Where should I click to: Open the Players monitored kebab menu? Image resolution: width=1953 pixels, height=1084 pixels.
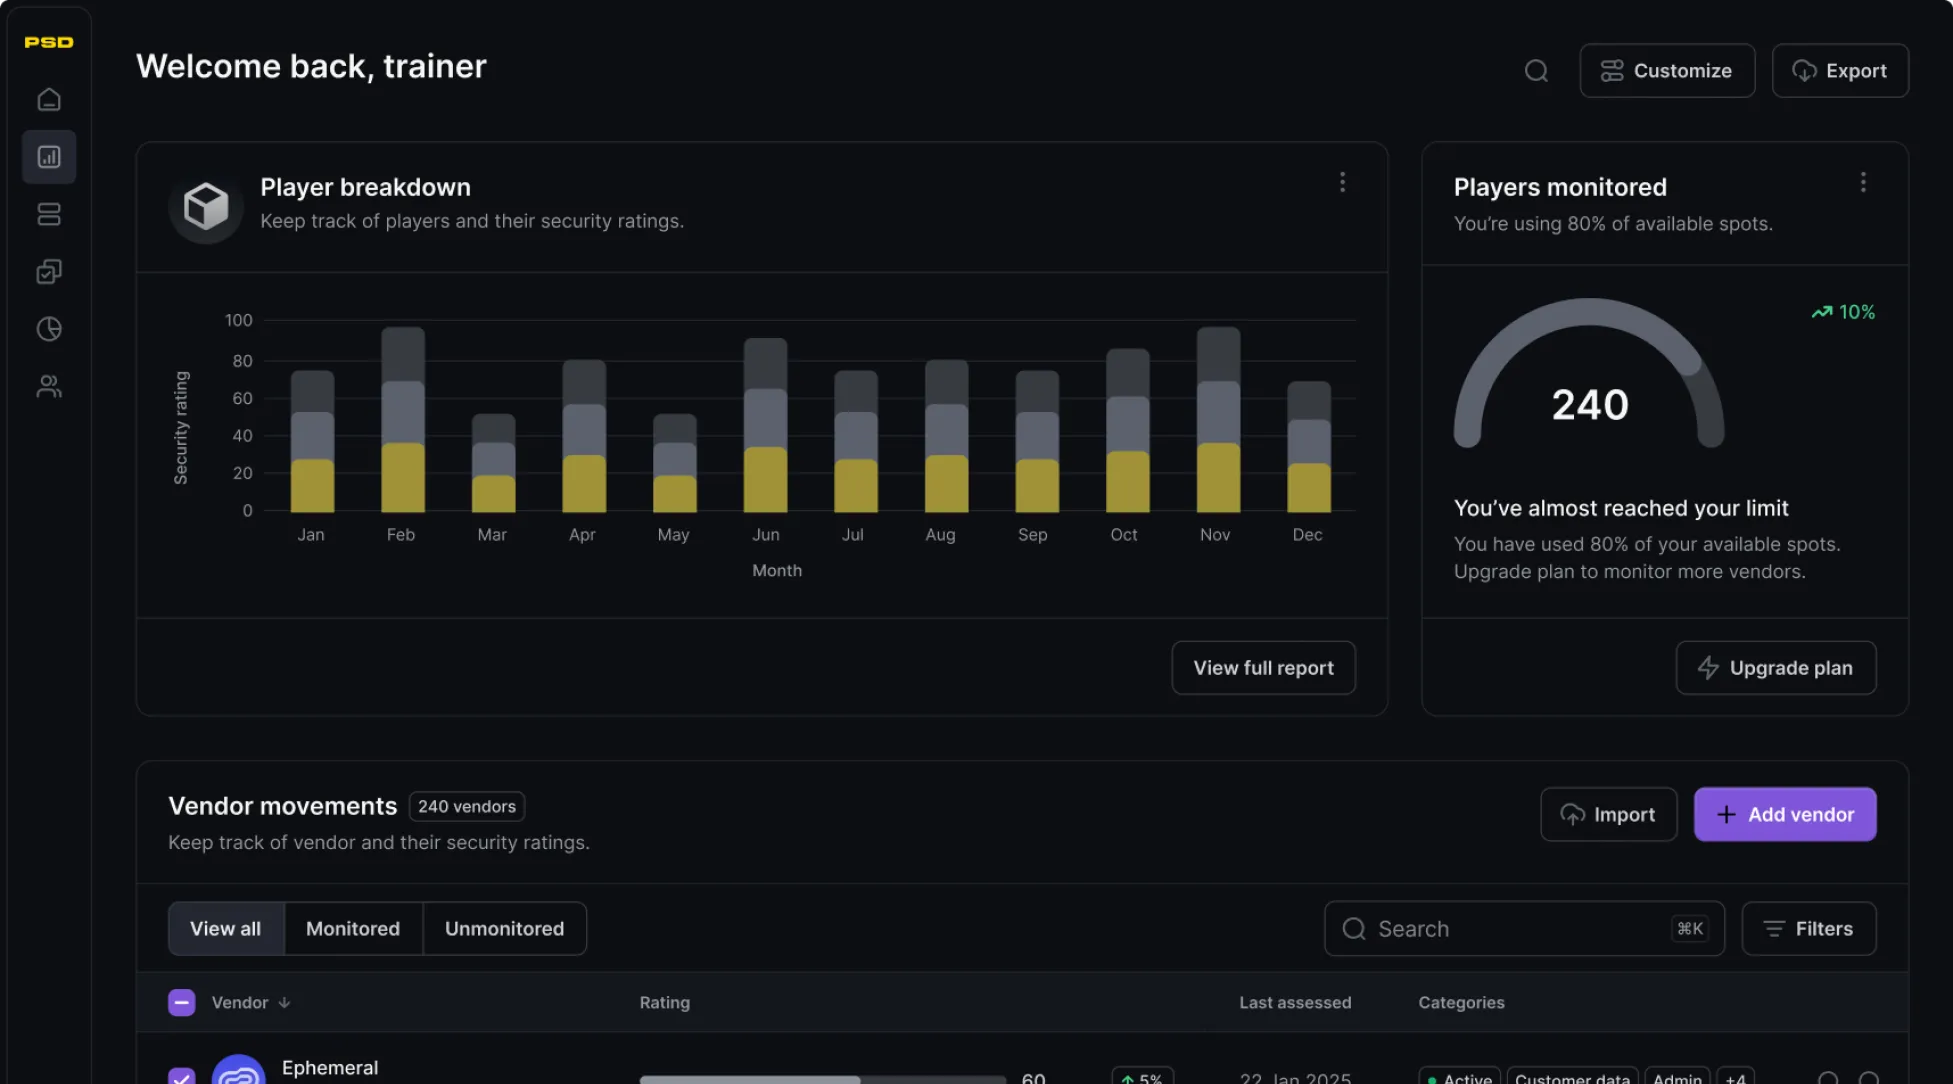(1863, 182)
